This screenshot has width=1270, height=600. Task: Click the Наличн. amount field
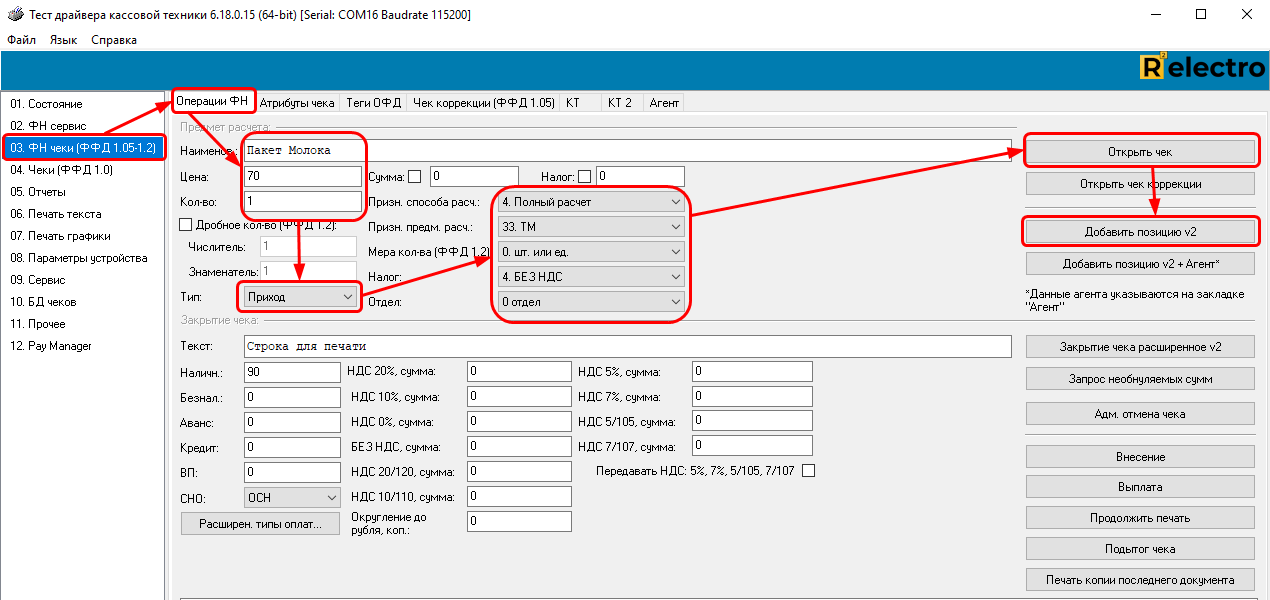tap(292, 372)
